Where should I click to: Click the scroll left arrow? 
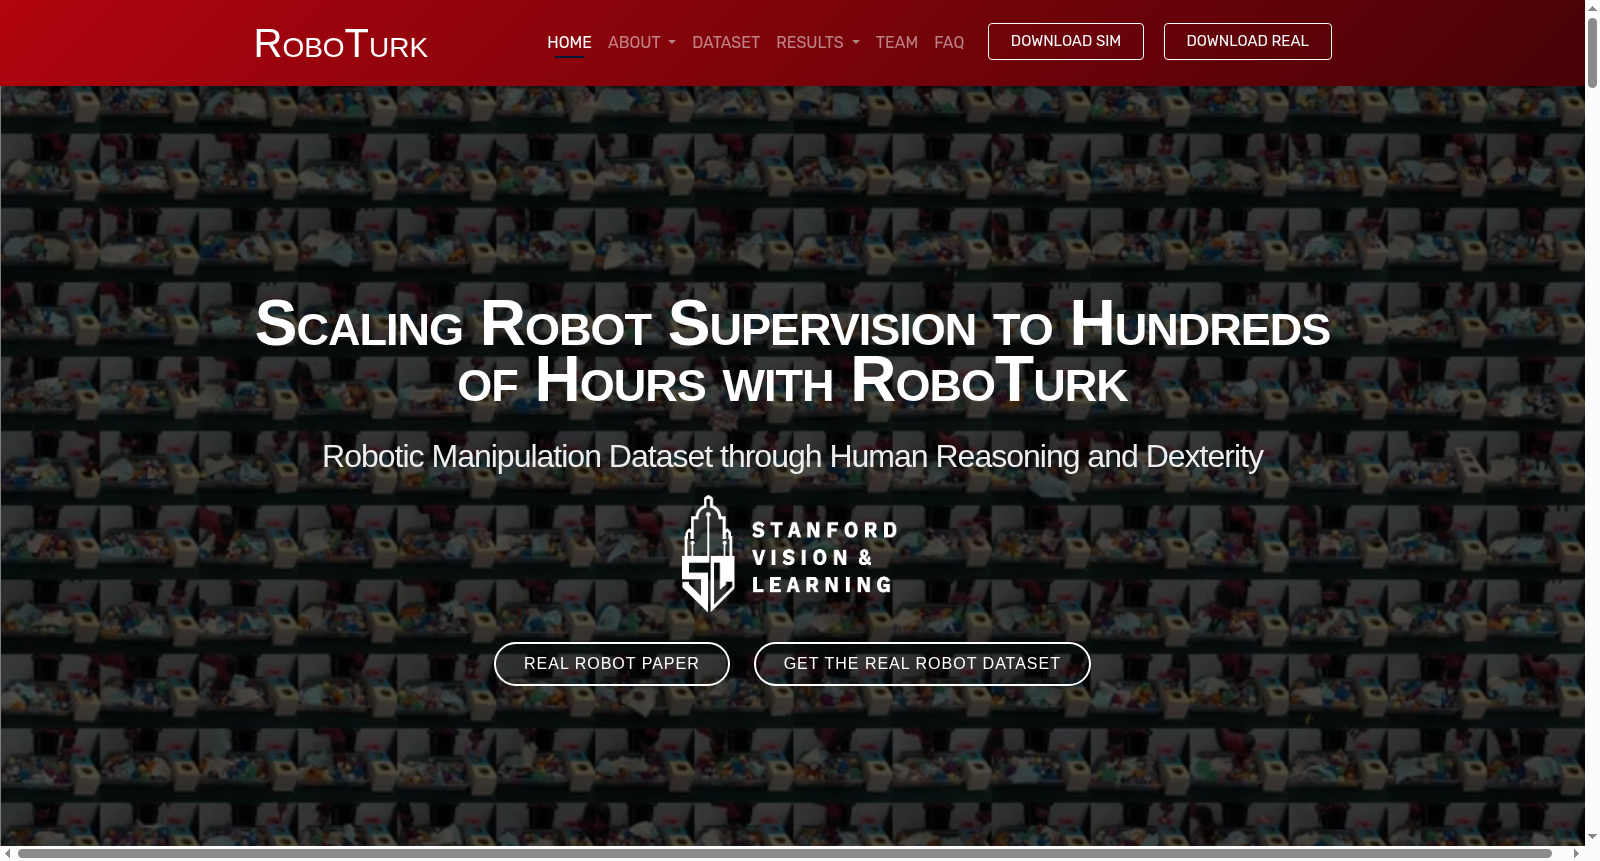(8, 853)
